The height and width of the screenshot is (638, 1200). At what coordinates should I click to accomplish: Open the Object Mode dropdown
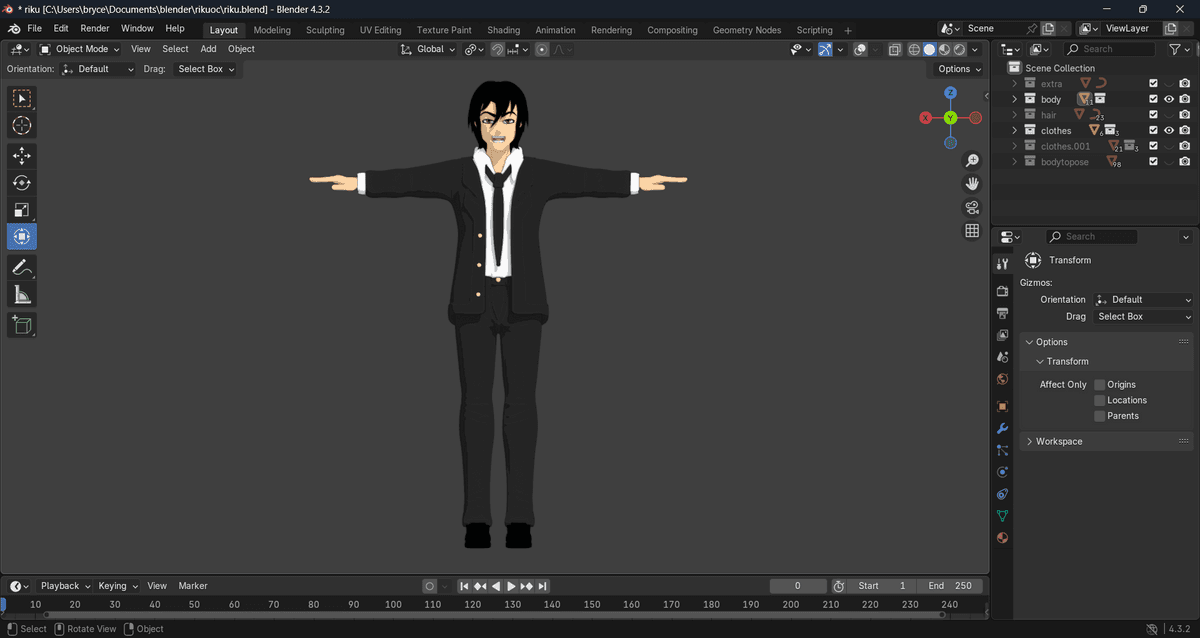79,49
